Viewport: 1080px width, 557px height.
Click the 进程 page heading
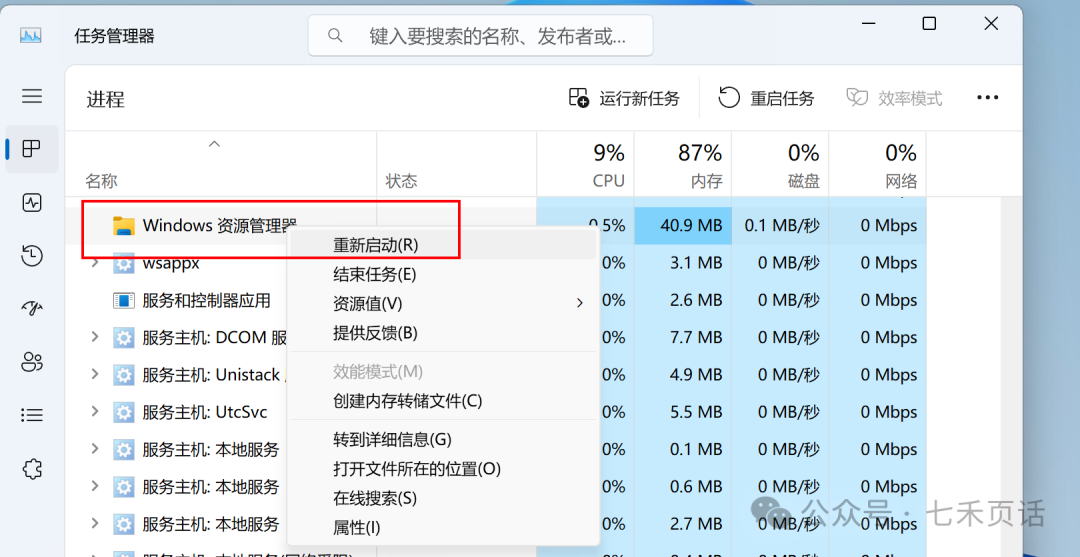pyautogui.click(x=105, y=99)
